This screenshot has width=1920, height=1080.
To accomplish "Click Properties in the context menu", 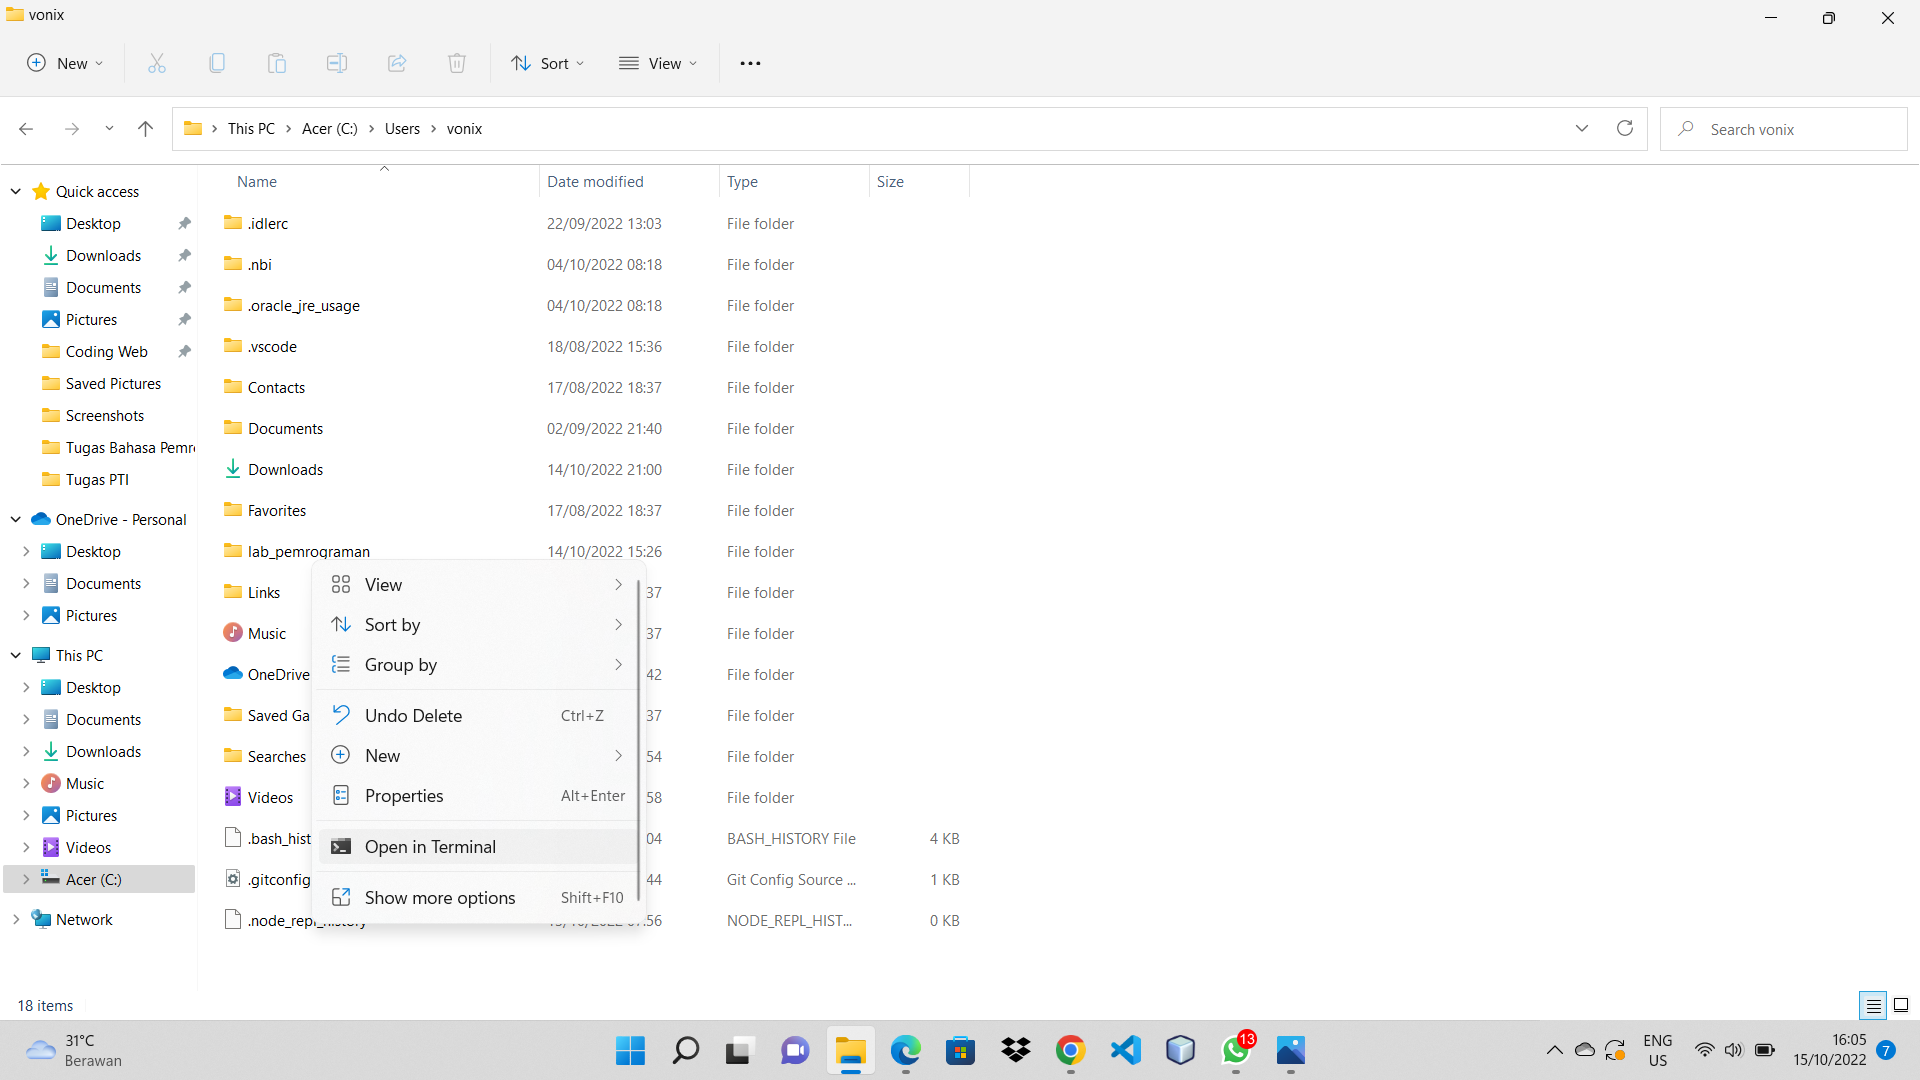I will pos(404,795).
